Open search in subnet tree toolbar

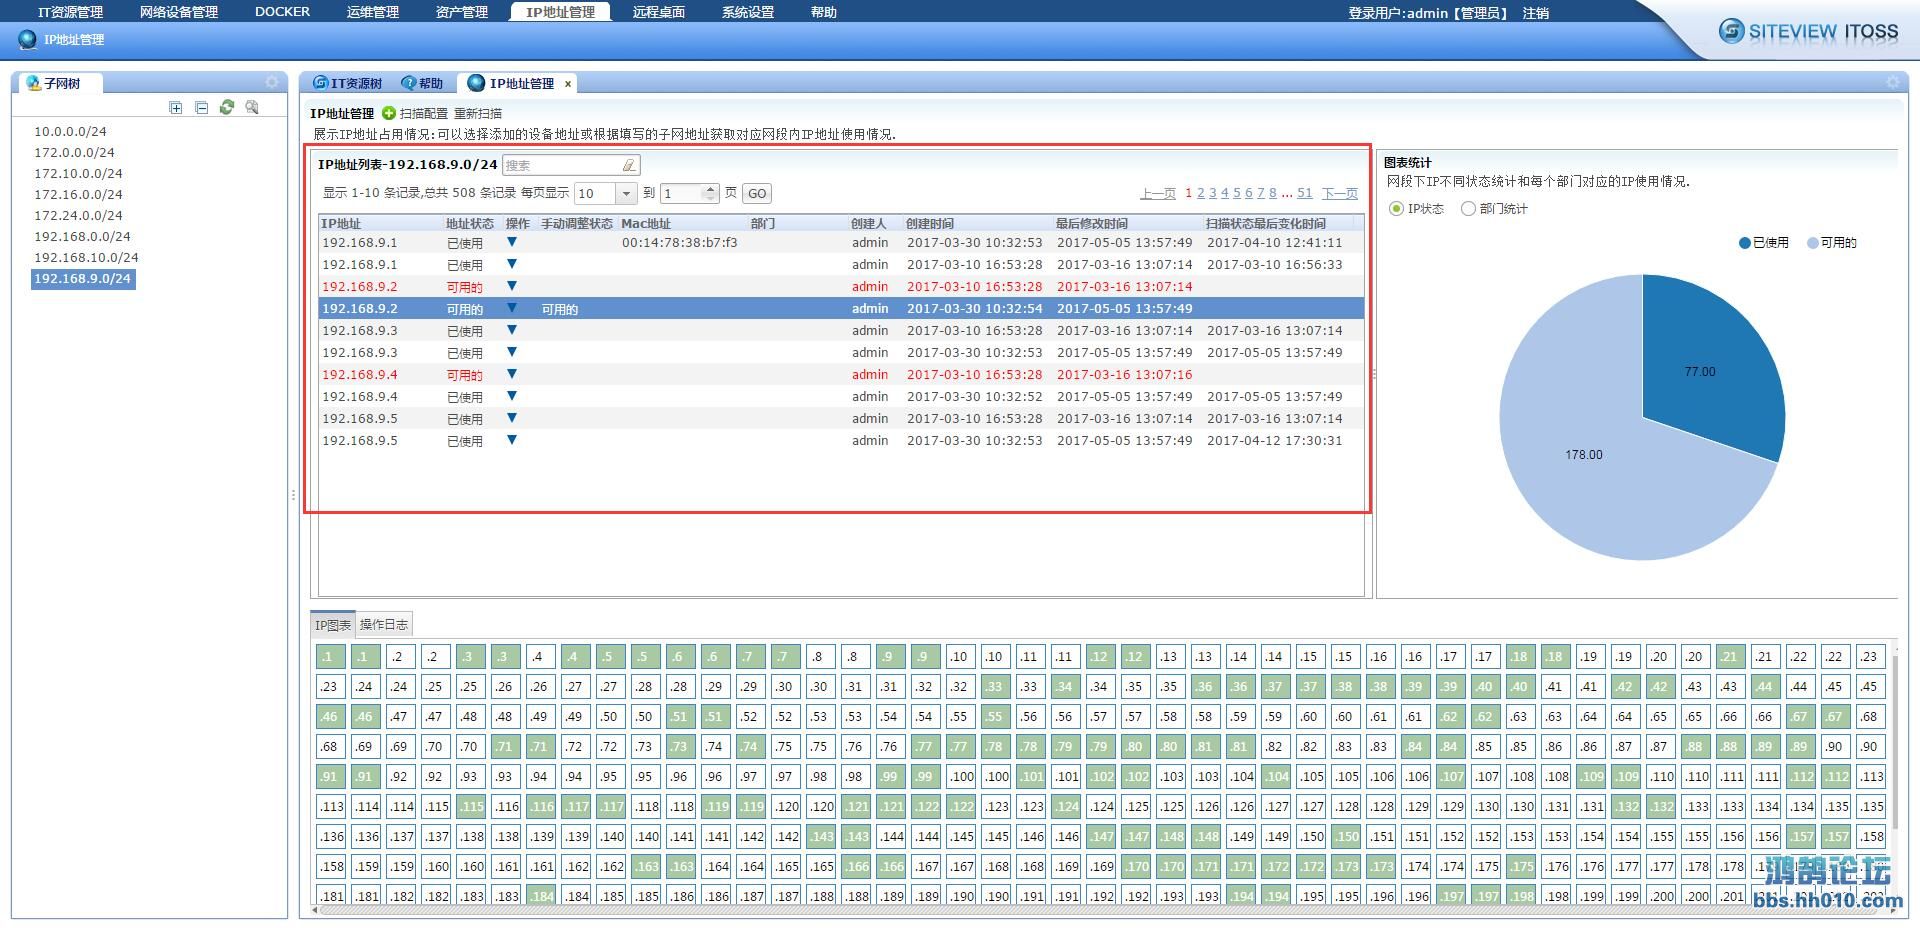(x=252, y=107)
